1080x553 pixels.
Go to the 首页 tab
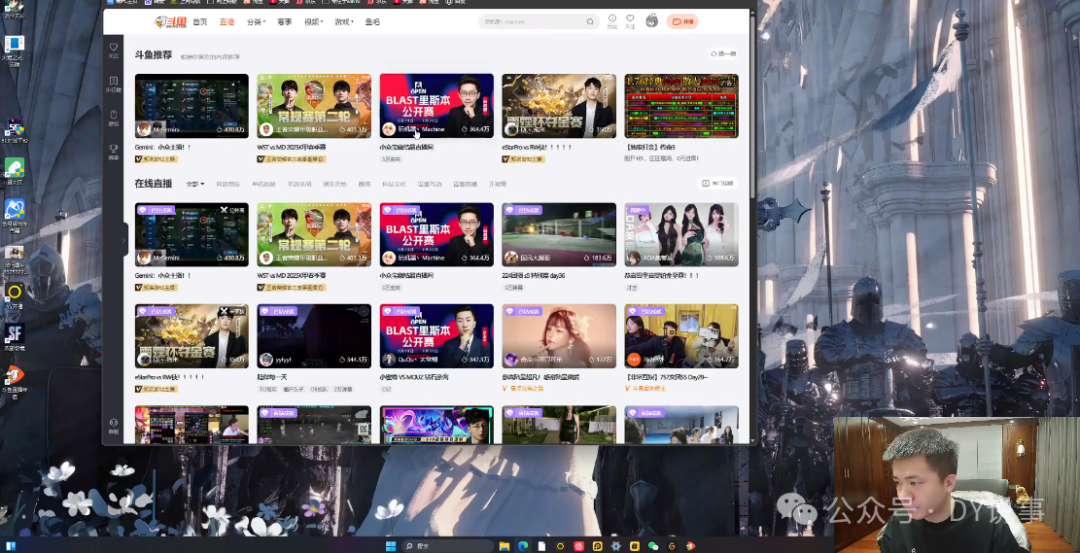[200, 22]
